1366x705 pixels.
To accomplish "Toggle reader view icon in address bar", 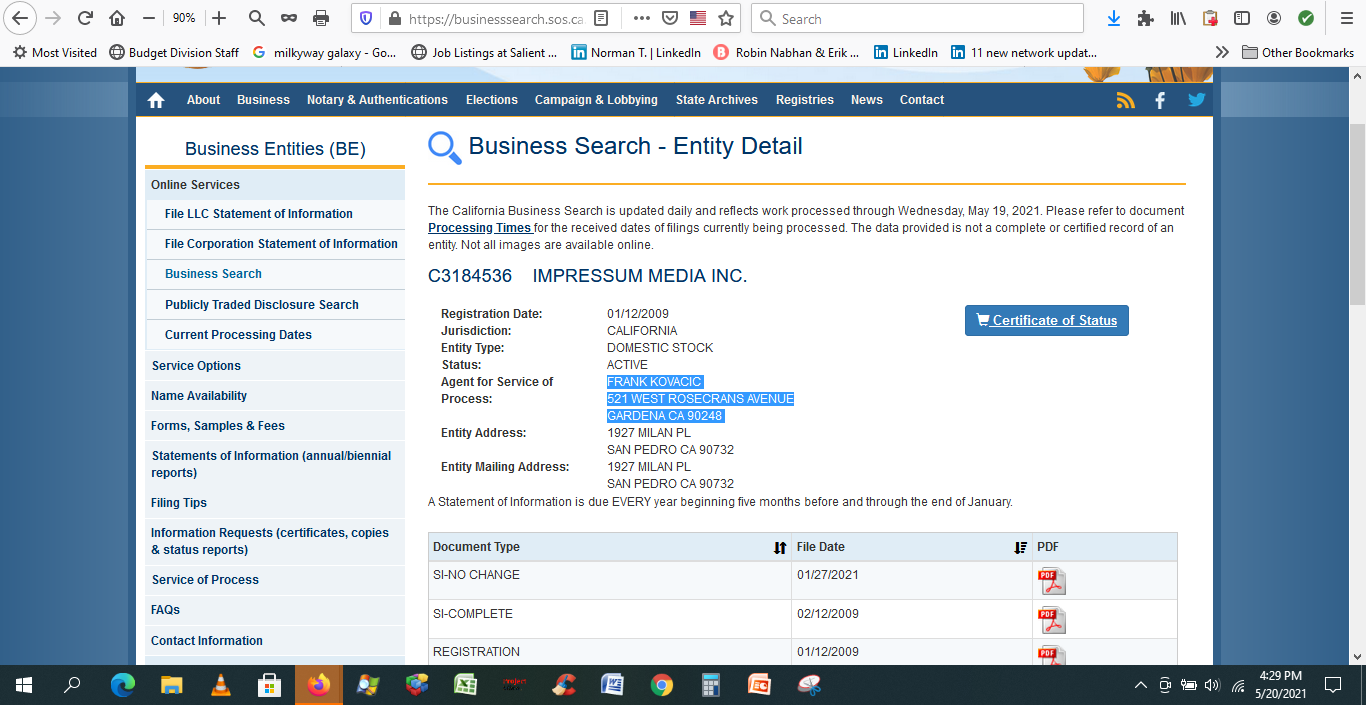I will pyautogui.click(x=600, y=18).
